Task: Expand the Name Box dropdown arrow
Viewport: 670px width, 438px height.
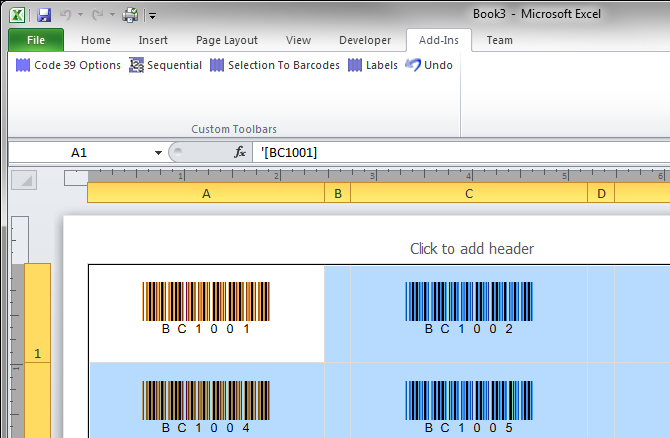Action: click(158, 153)
